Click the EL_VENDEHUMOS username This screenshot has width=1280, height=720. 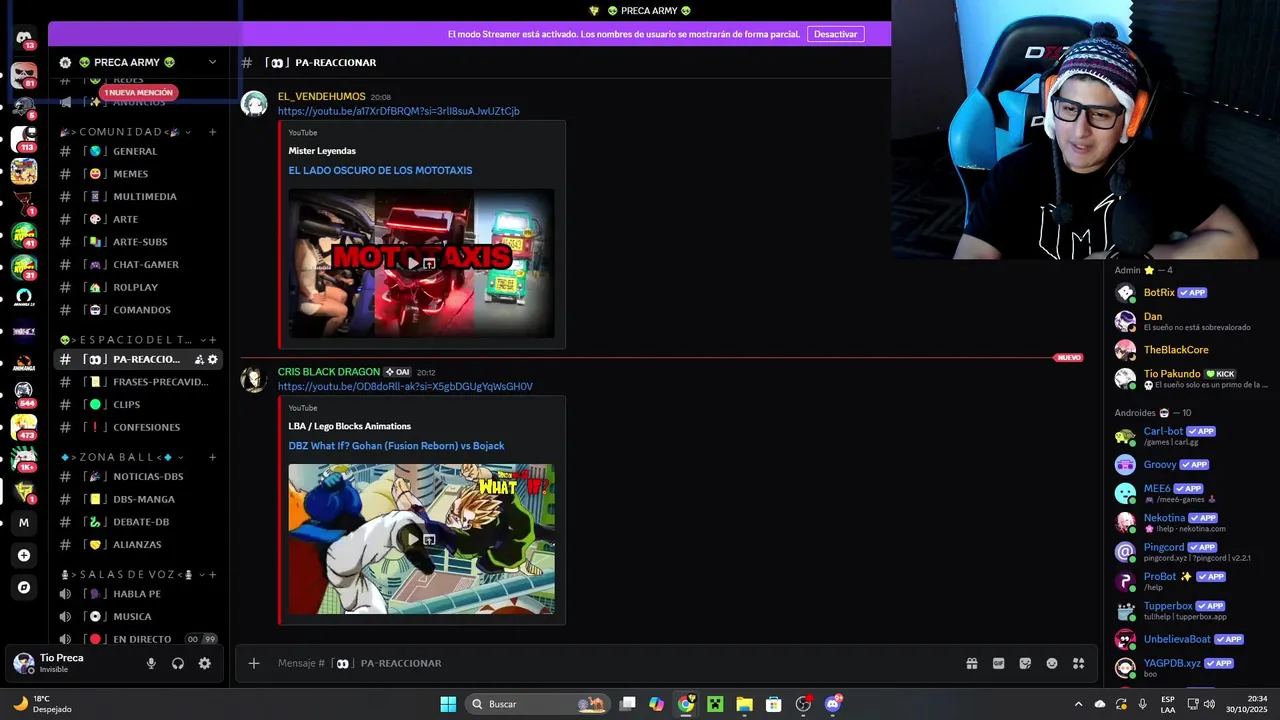321,97
